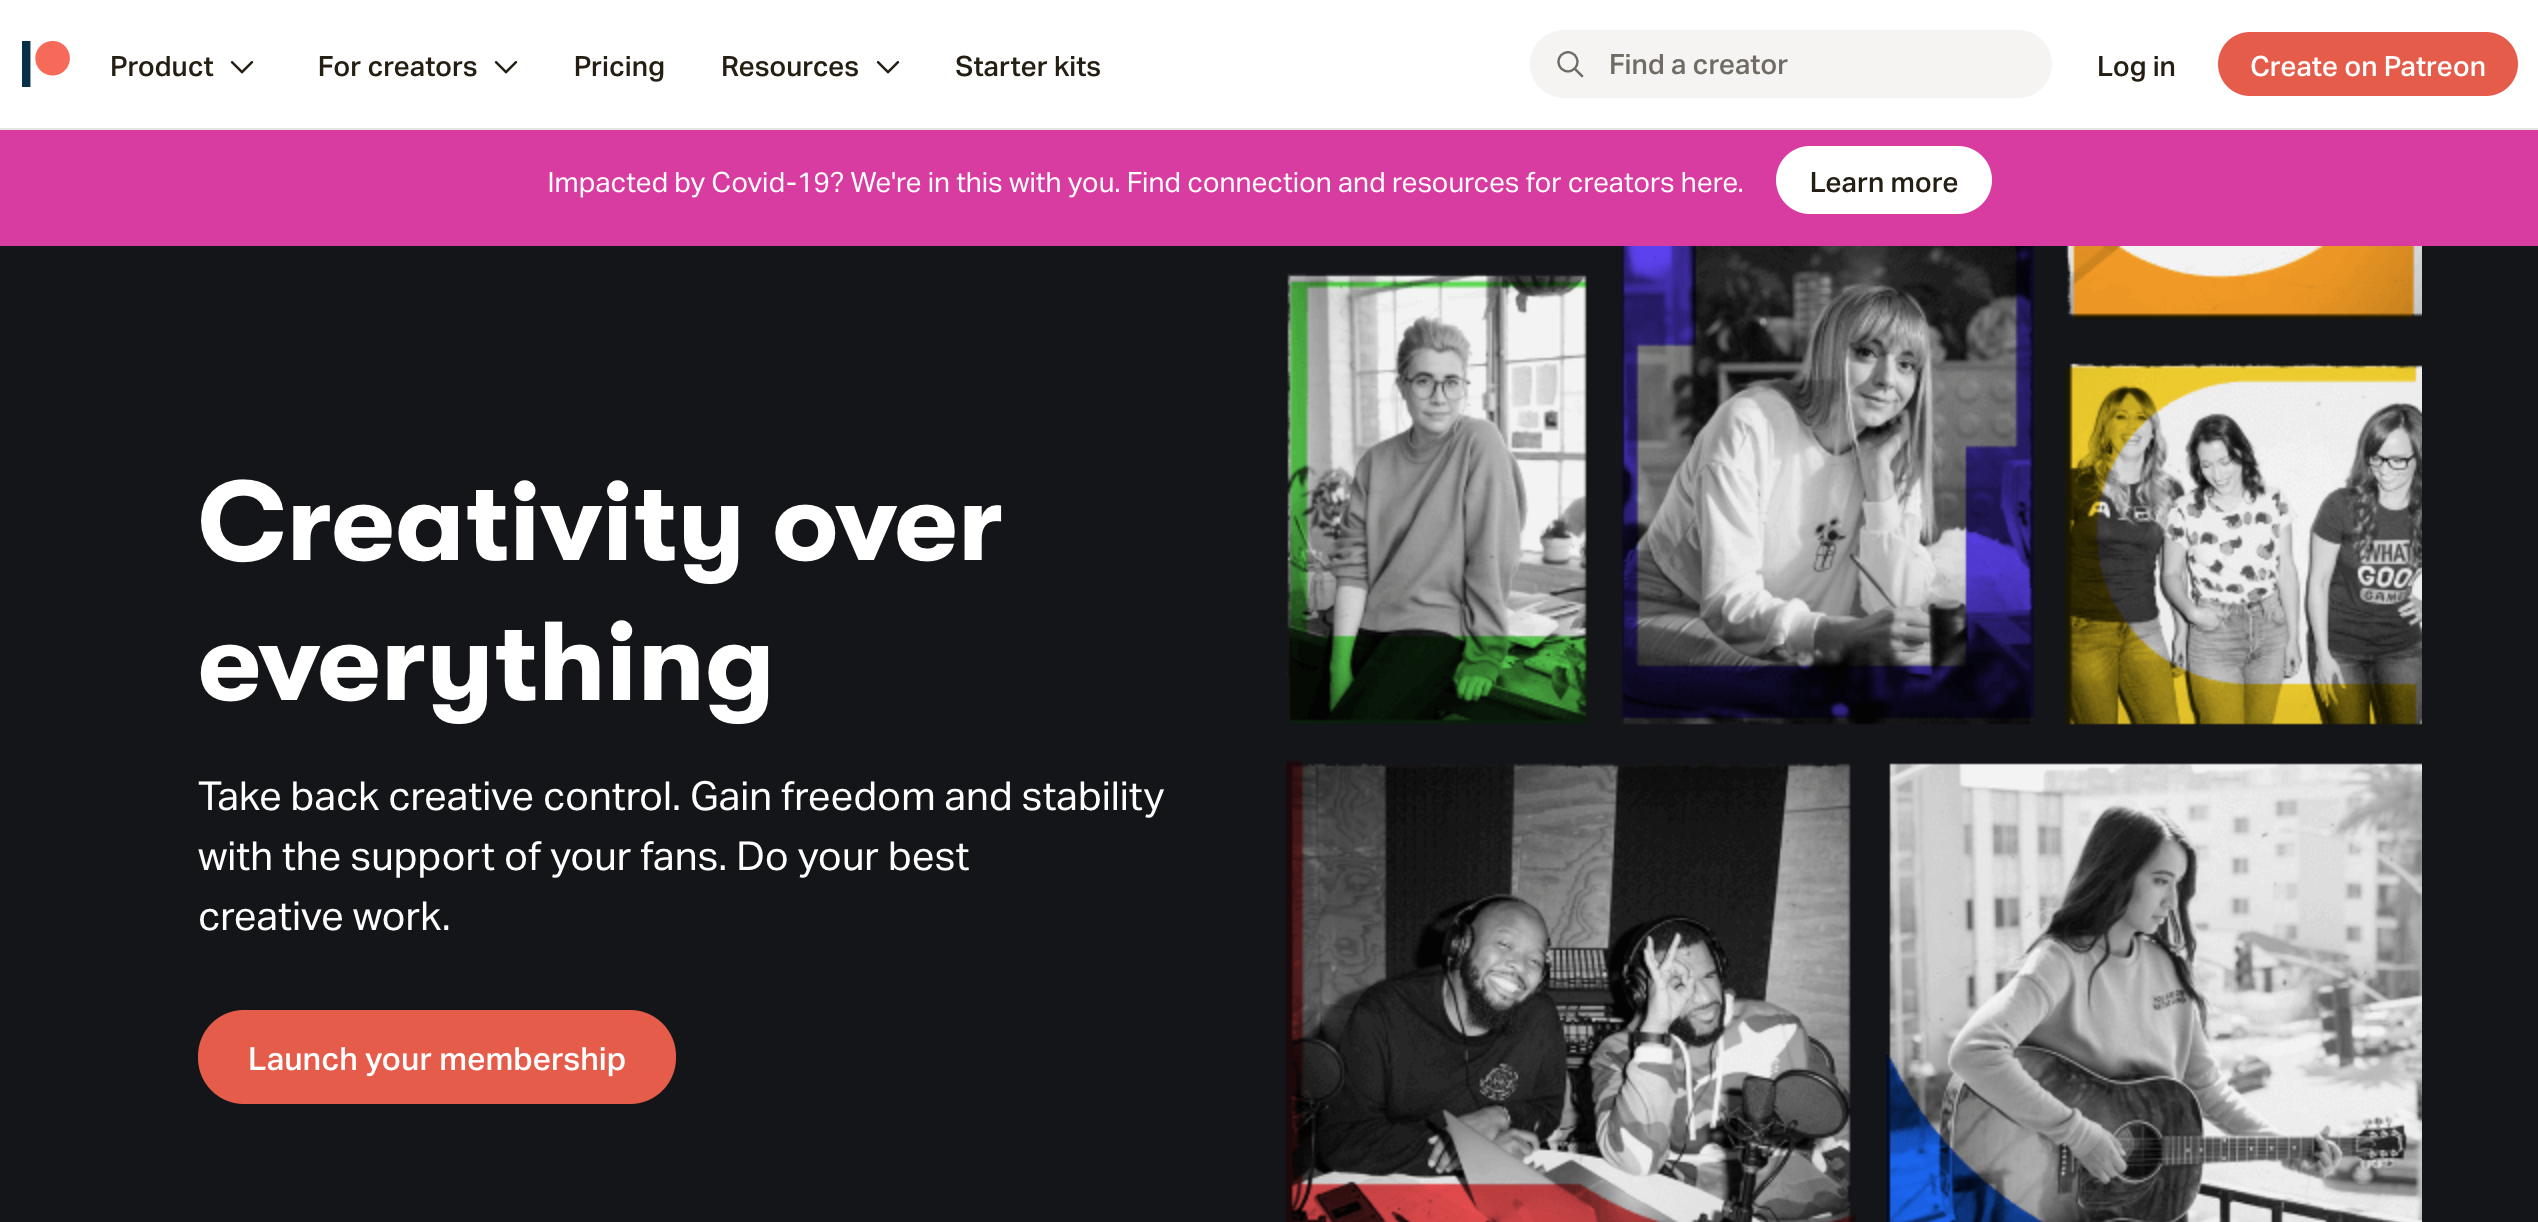Focus the Find a creator search field

[x=1790, y=65]
